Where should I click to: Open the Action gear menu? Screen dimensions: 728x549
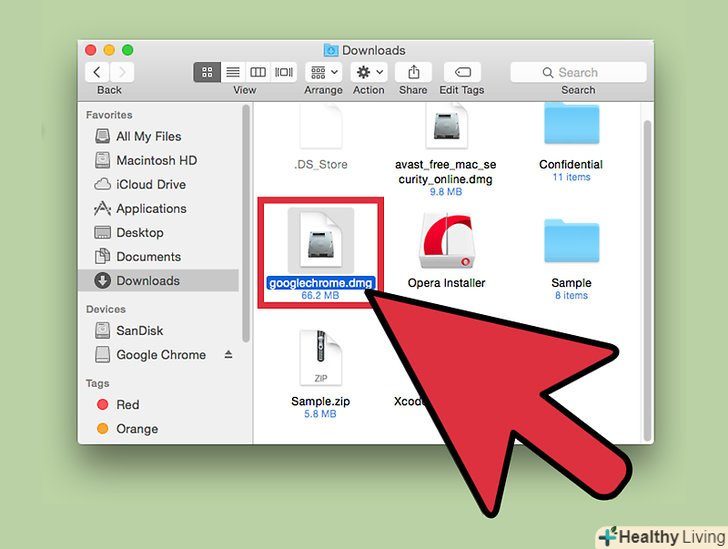pyautogui.click(x=369, y=72)
